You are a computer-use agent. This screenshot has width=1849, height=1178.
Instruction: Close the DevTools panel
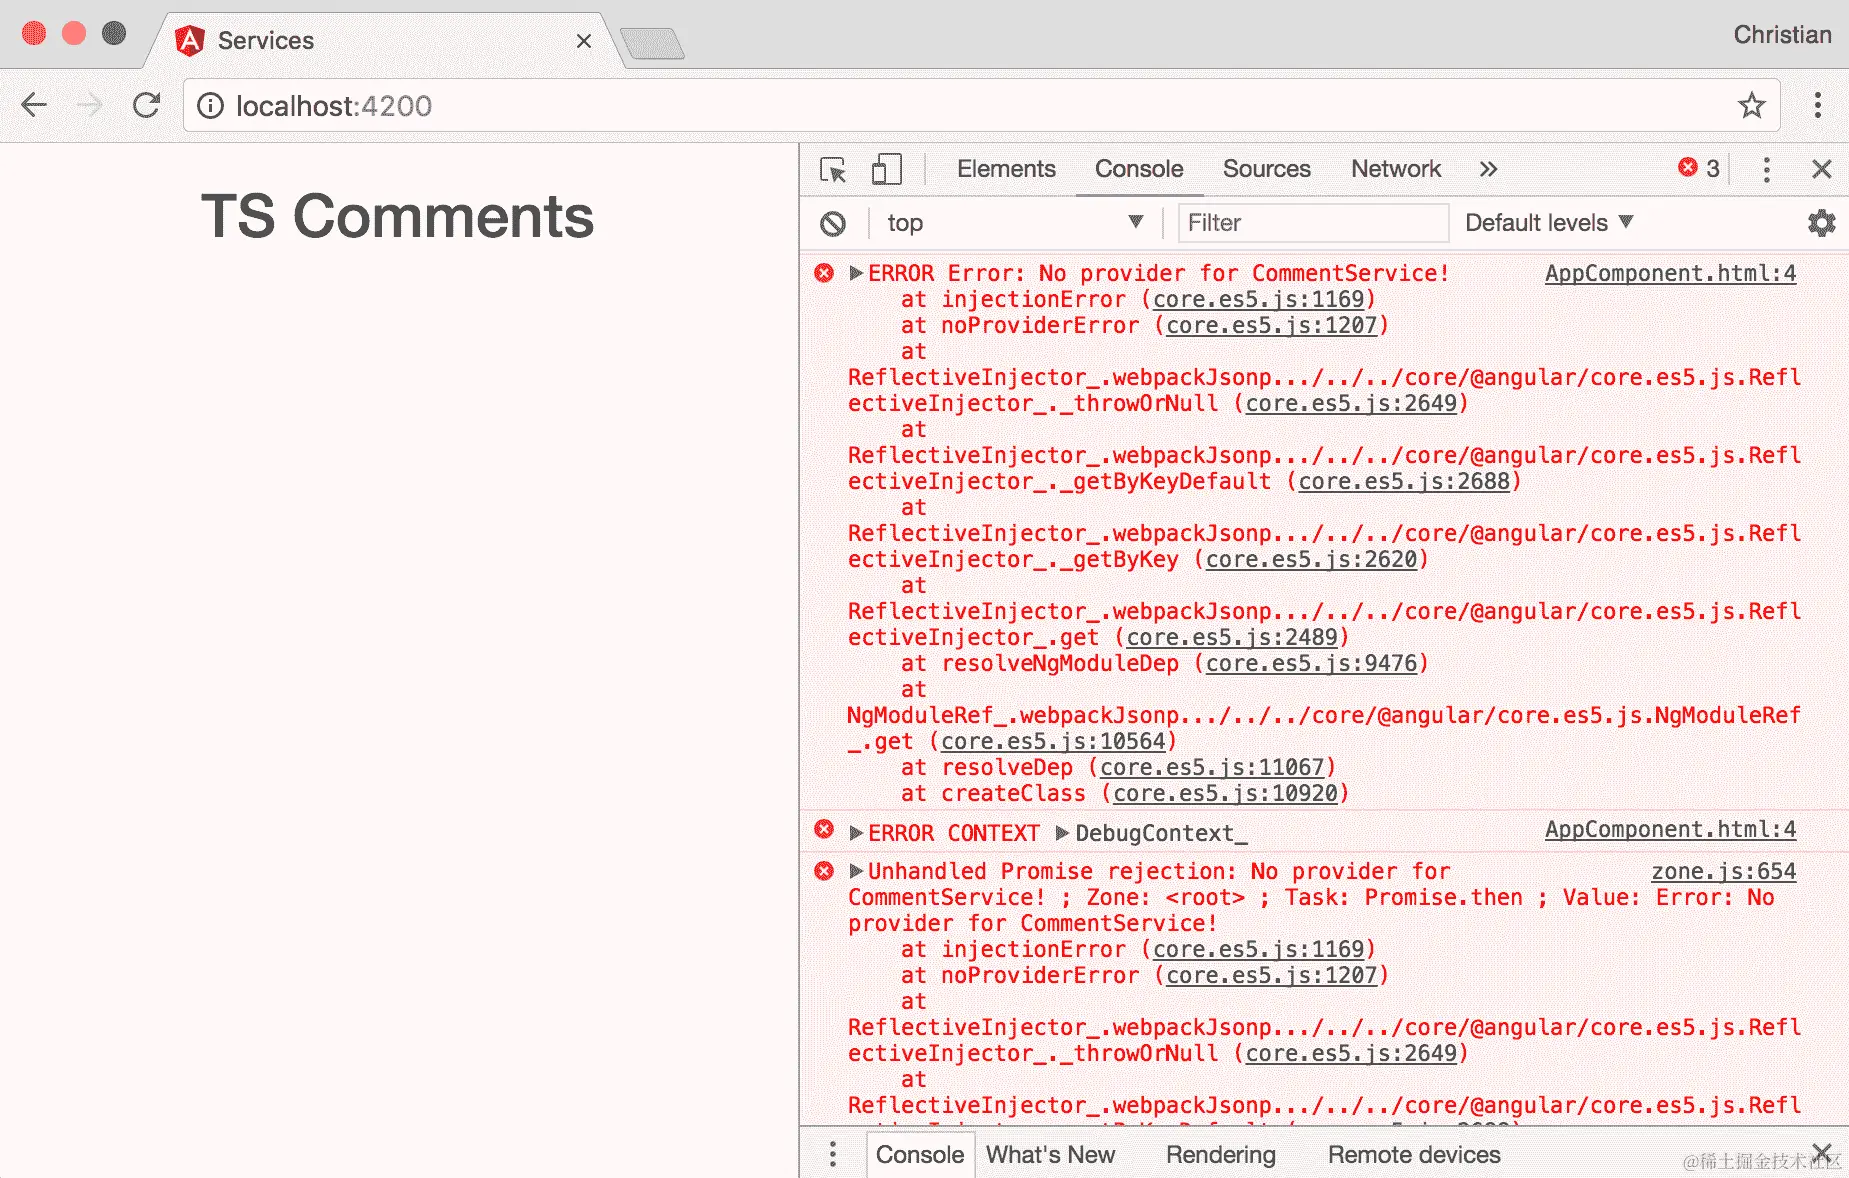pos(1822,169)
